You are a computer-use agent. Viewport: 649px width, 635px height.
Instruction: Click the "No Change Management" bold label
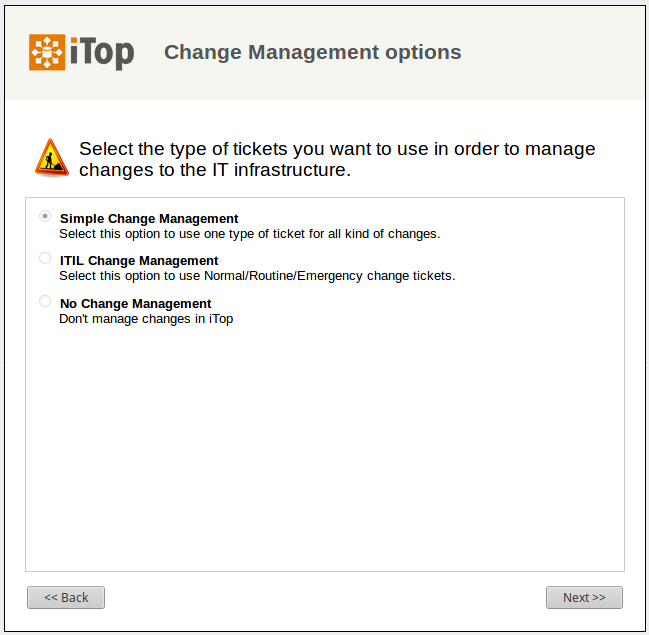click(x=136, y=304)
